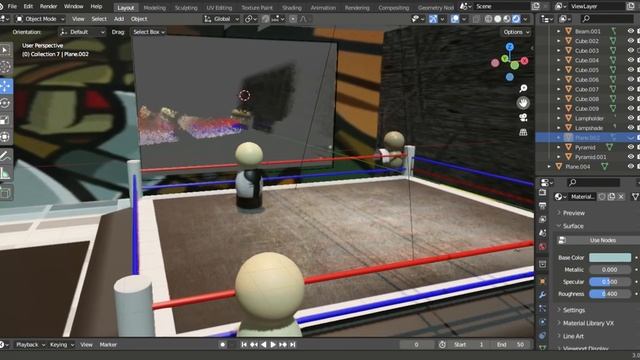This screenshot has height=360, width=640.
Task: Expand the Plane.004 tree item
Action: 549,167
